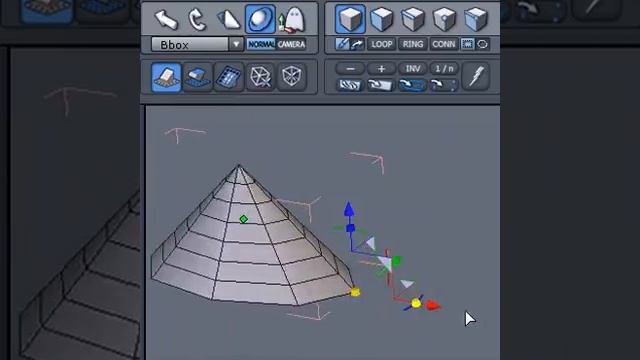Click the arrow-over-strip icon below plus

381,85
